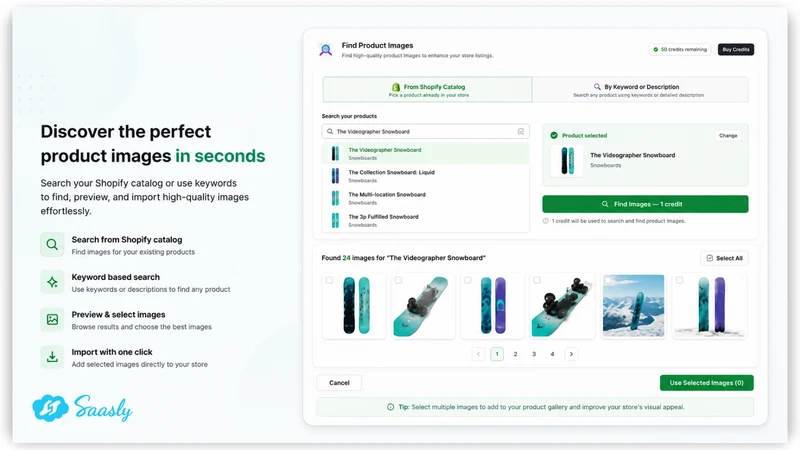Screen dimensions: 800x450
Task: Tick checkbox on snowy mountain result image
Action: click(x=607, y=280)
